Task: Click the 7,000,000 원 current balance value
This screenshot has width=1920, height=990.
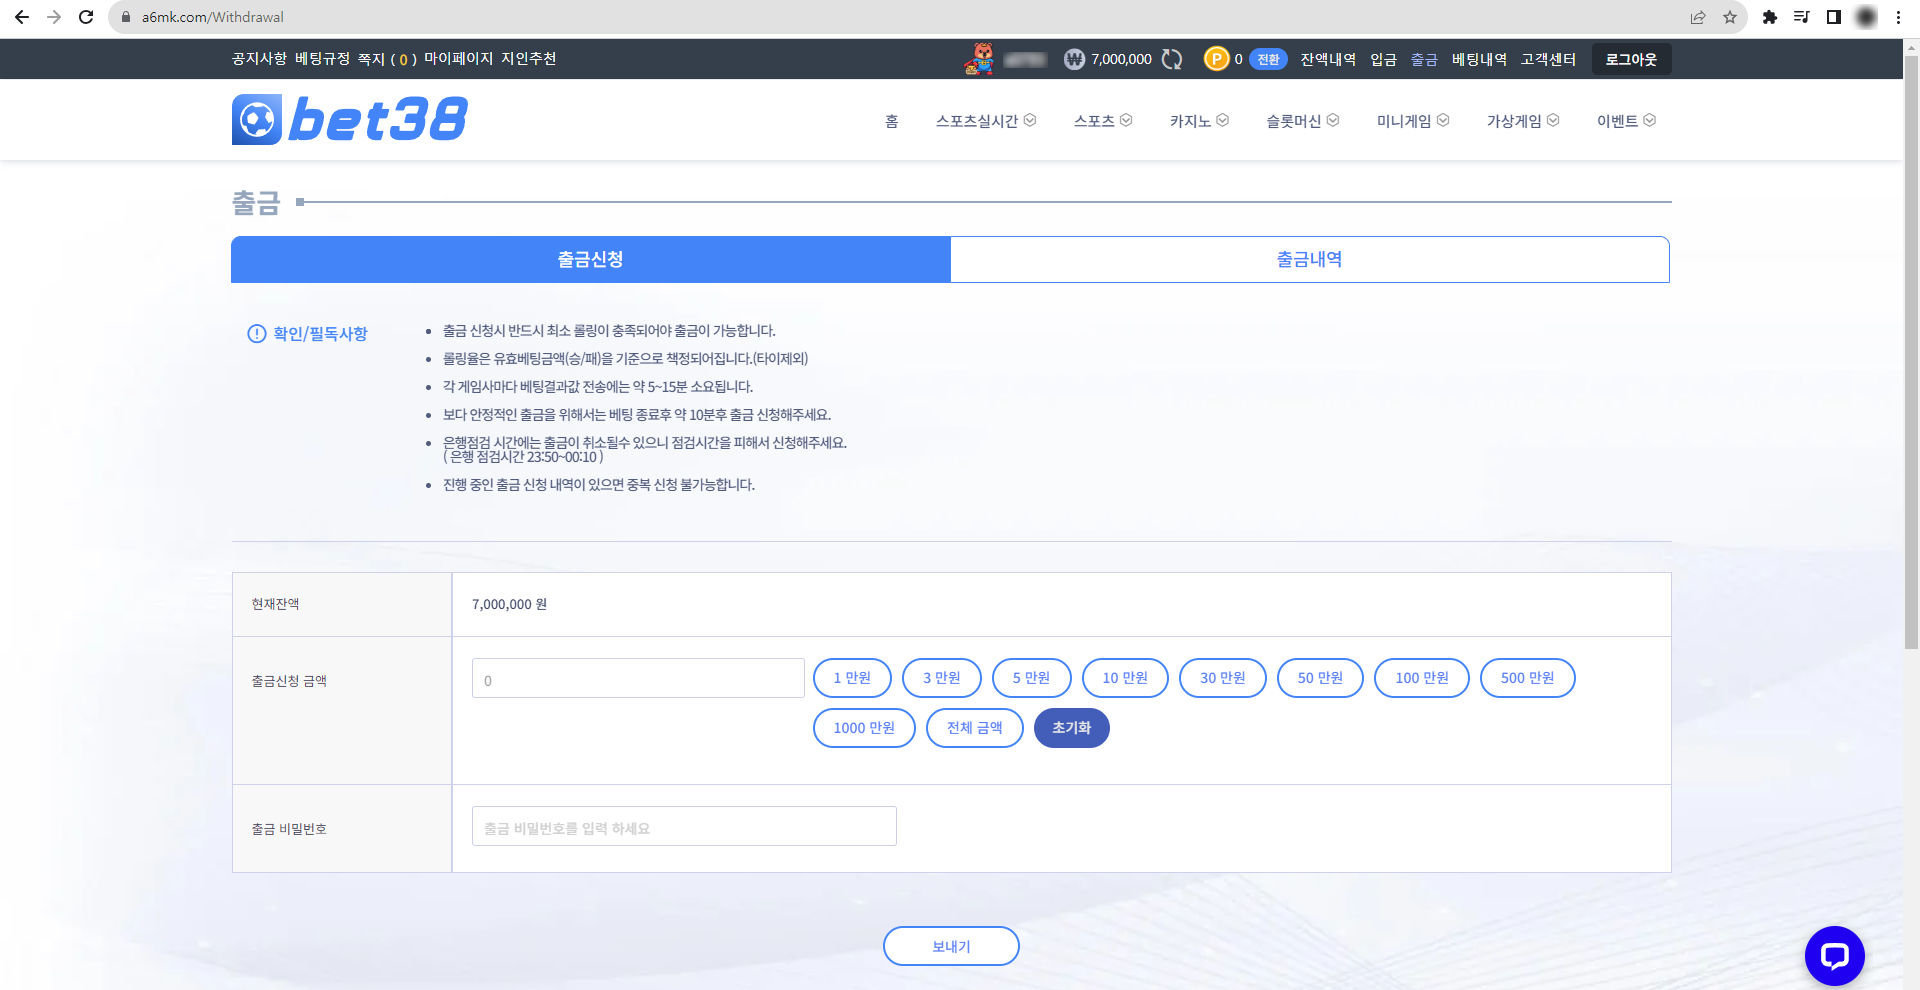Action: [509, 604]
